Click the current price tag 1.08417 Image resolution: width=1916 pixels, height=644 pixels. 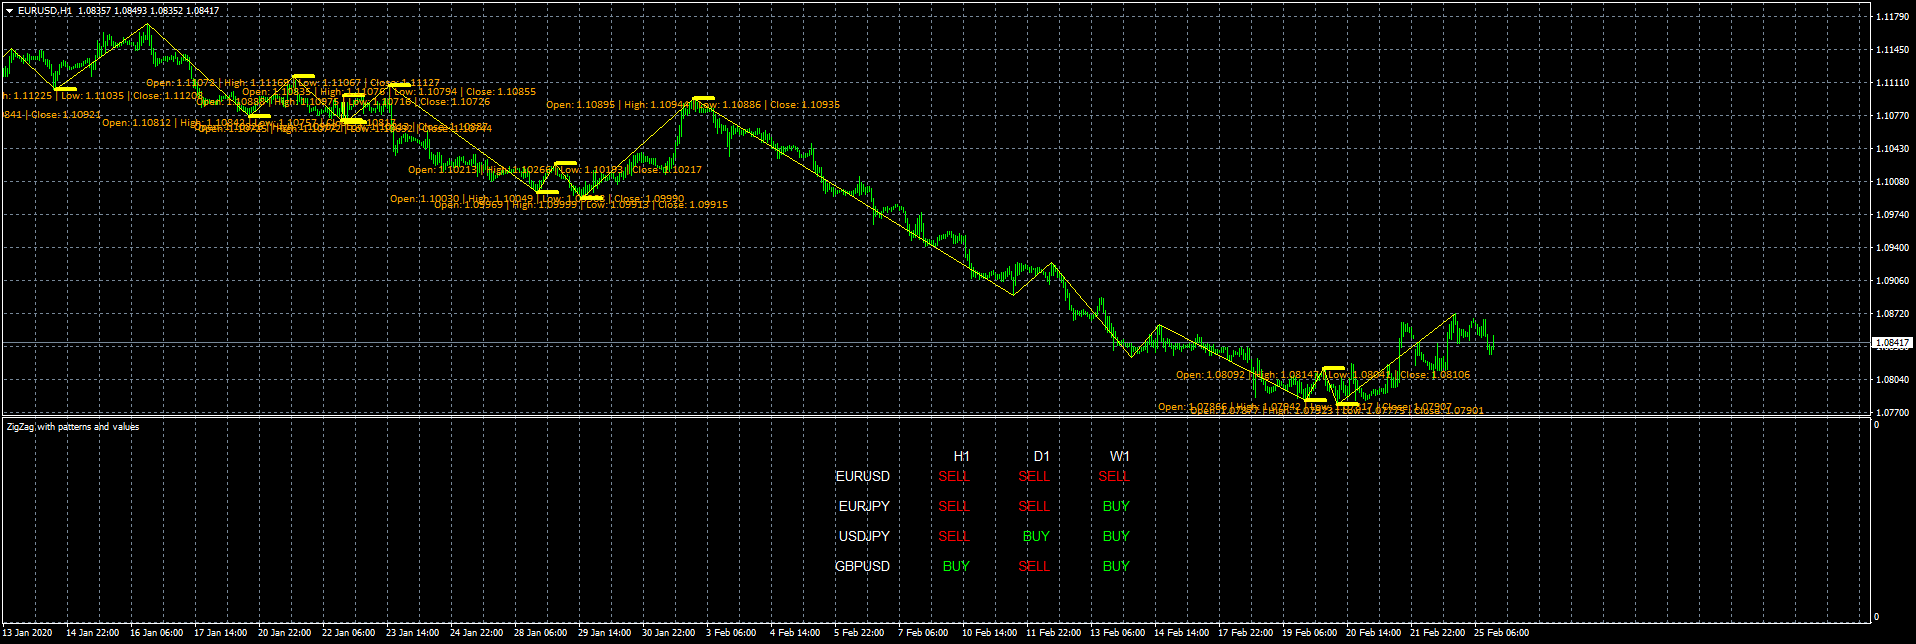(1892, 343)
